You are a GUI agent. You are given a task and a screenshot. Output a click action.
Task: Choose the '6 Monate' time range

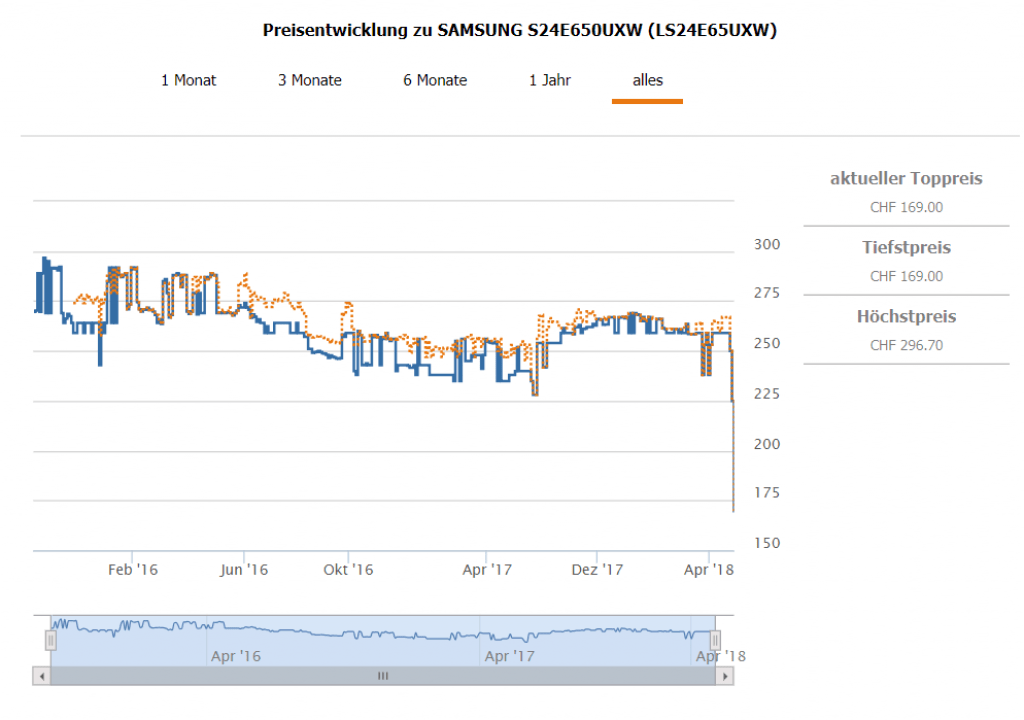435,80
